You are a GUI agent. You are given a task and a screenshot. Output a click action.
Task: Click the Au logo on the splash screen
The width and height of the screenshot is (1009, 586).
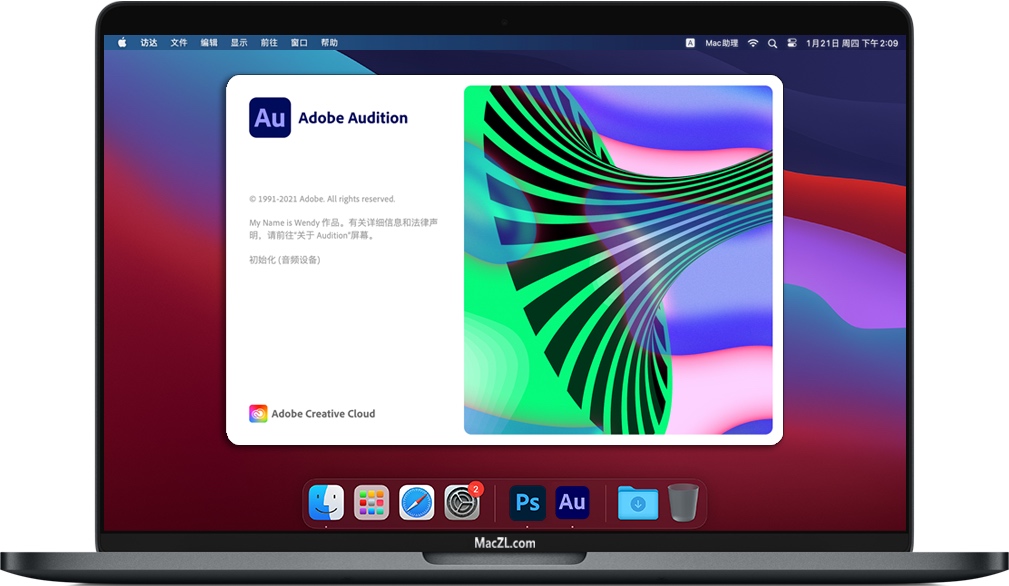pyautogui.click(x=269, y=117)
